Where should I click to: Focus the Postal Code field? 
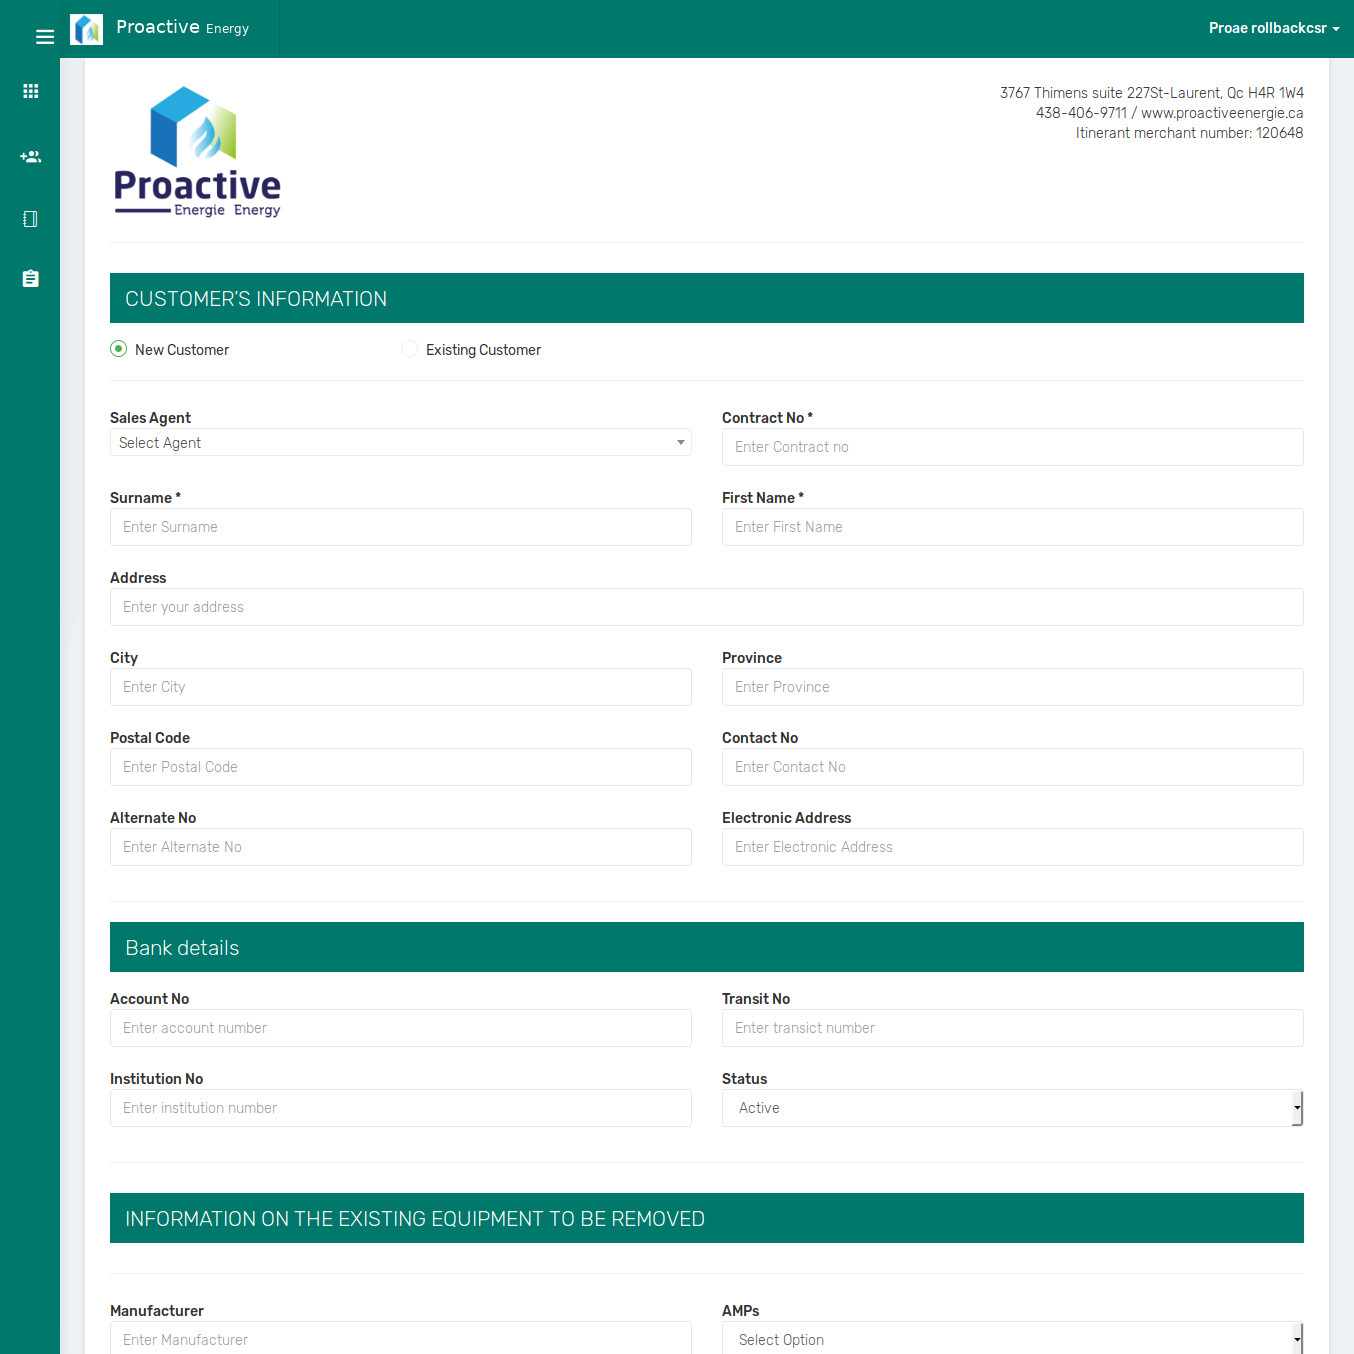[x=401, y=767]
